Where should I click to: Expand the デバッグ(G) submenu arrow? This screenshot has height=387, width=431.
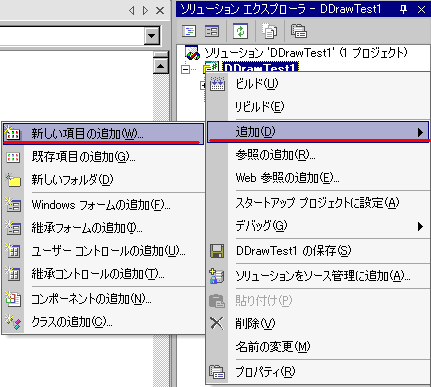(x=420, y=226)
